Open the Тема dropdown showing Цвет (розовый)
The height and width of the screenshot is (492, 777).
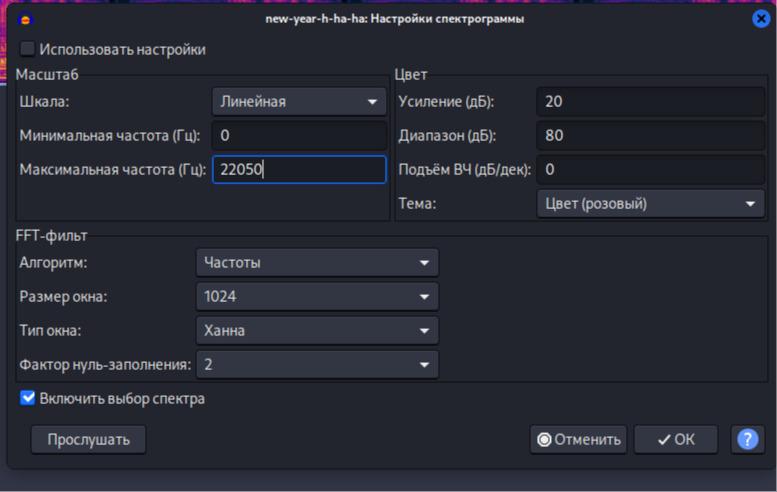650,204
